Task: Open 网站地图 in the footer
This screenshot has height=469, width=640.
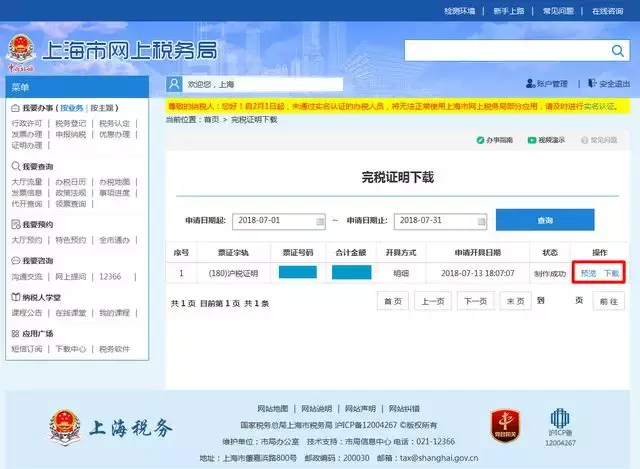Action: tap(273, 409)
